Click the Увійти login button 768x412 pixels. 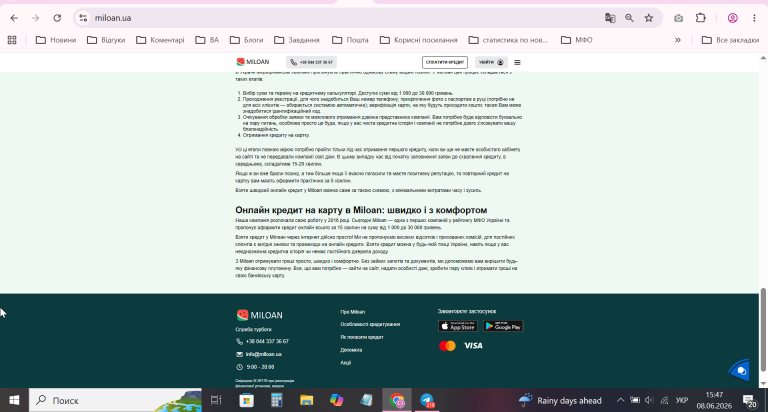491,62
